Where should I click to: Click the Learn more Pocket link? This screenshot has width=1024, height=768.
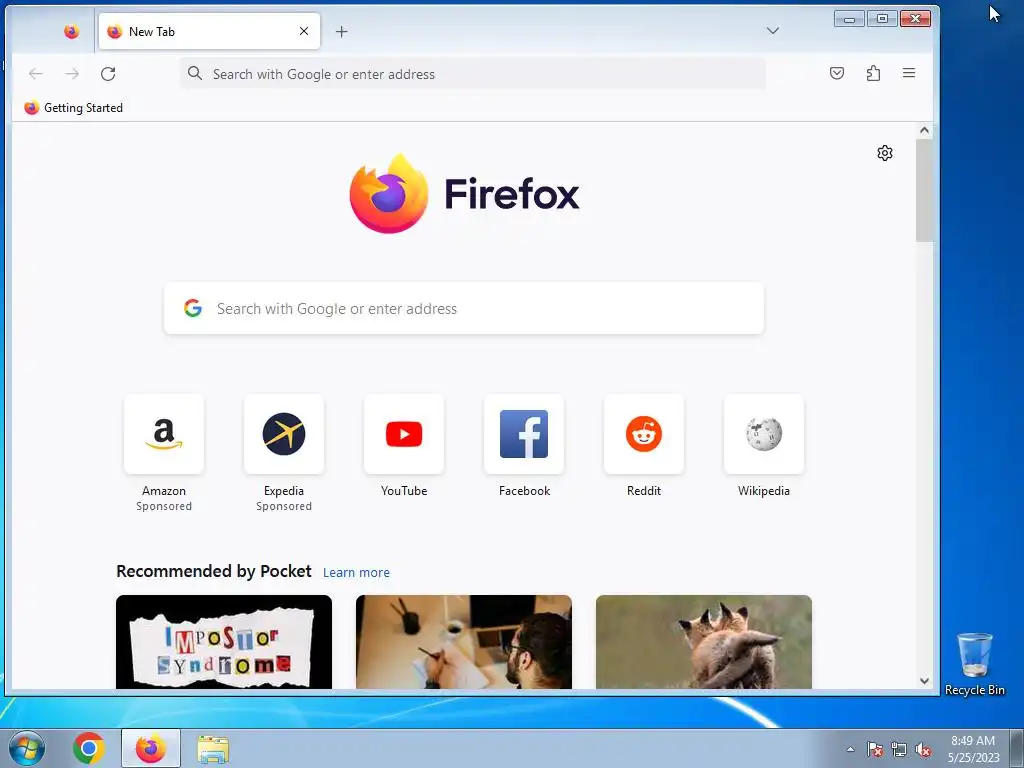click(x=356, y=573)
